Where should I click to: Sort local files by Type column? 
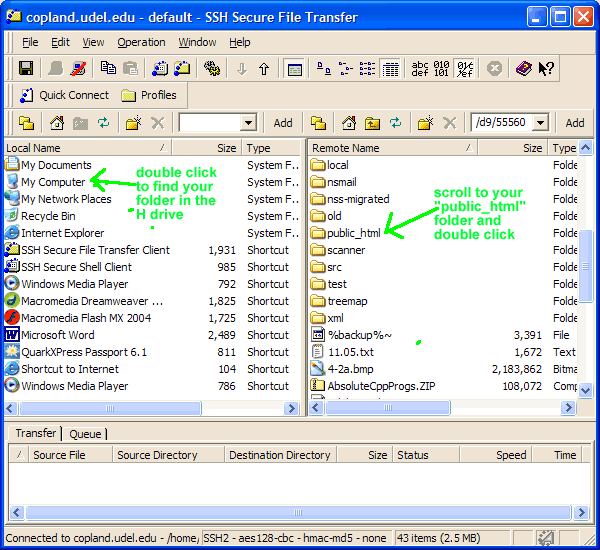click(271, 148)
